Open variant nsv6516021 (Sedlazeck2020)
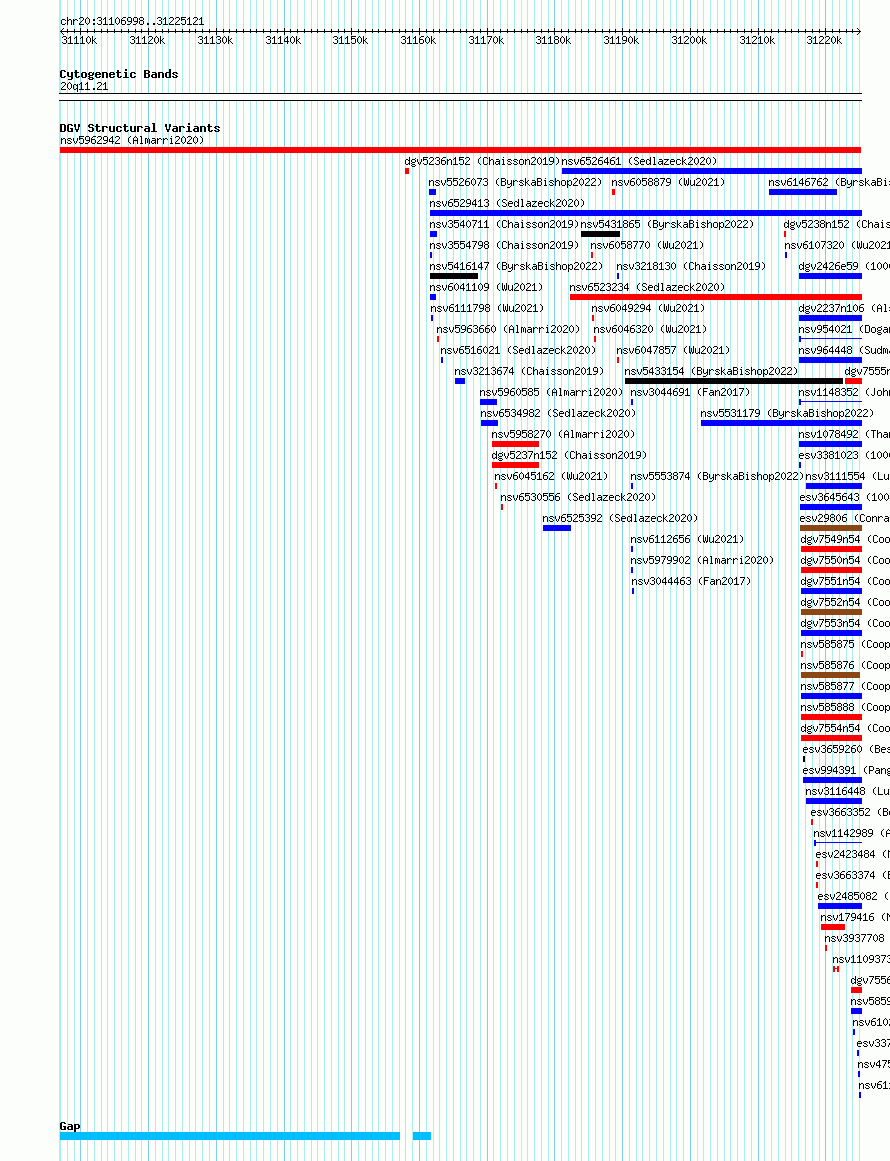890x1161 pixels. tap(518, 350)
